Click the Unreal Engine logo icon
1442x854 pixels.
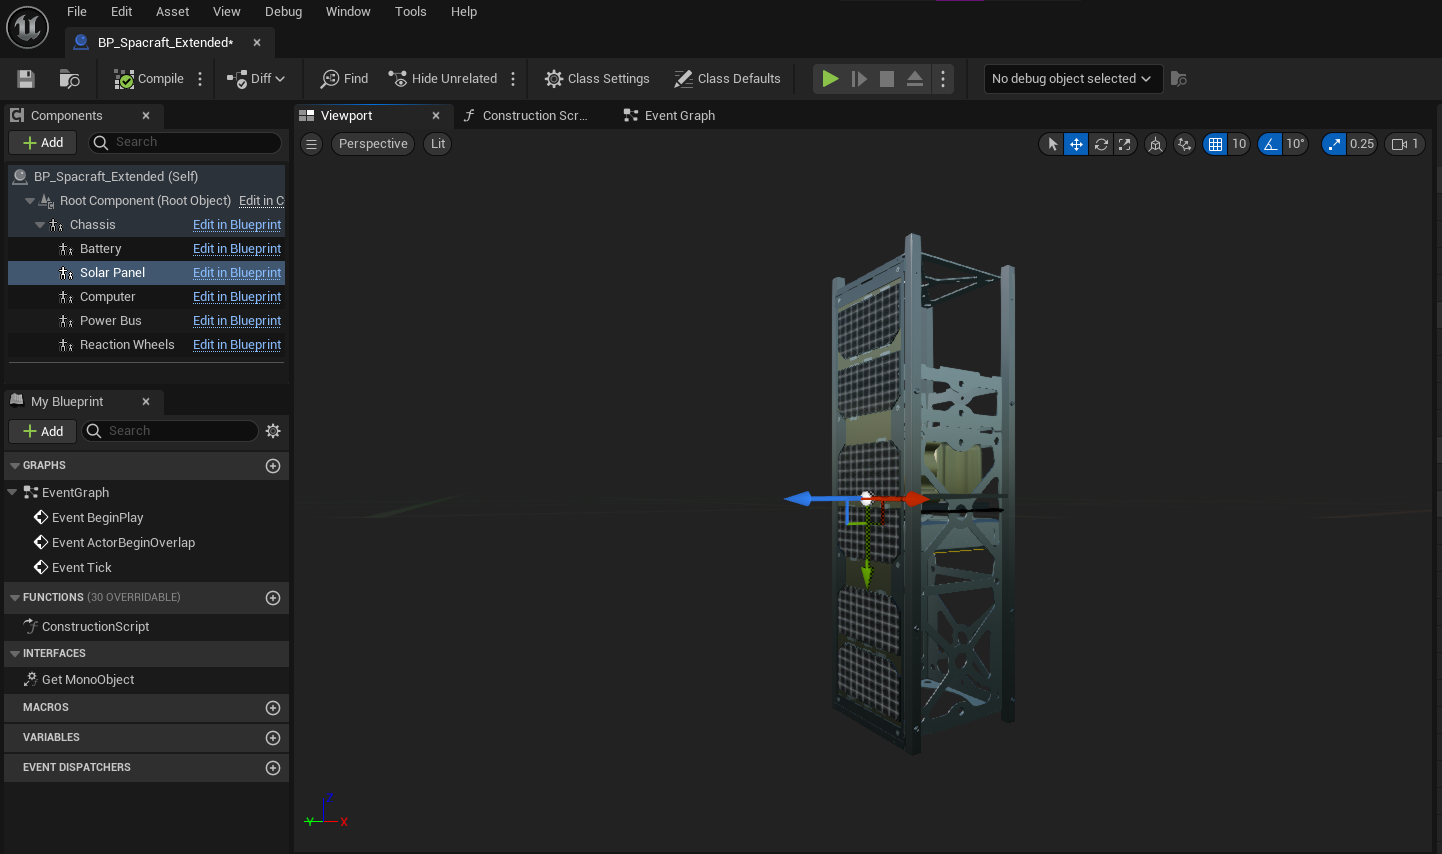tap(27, 27)
